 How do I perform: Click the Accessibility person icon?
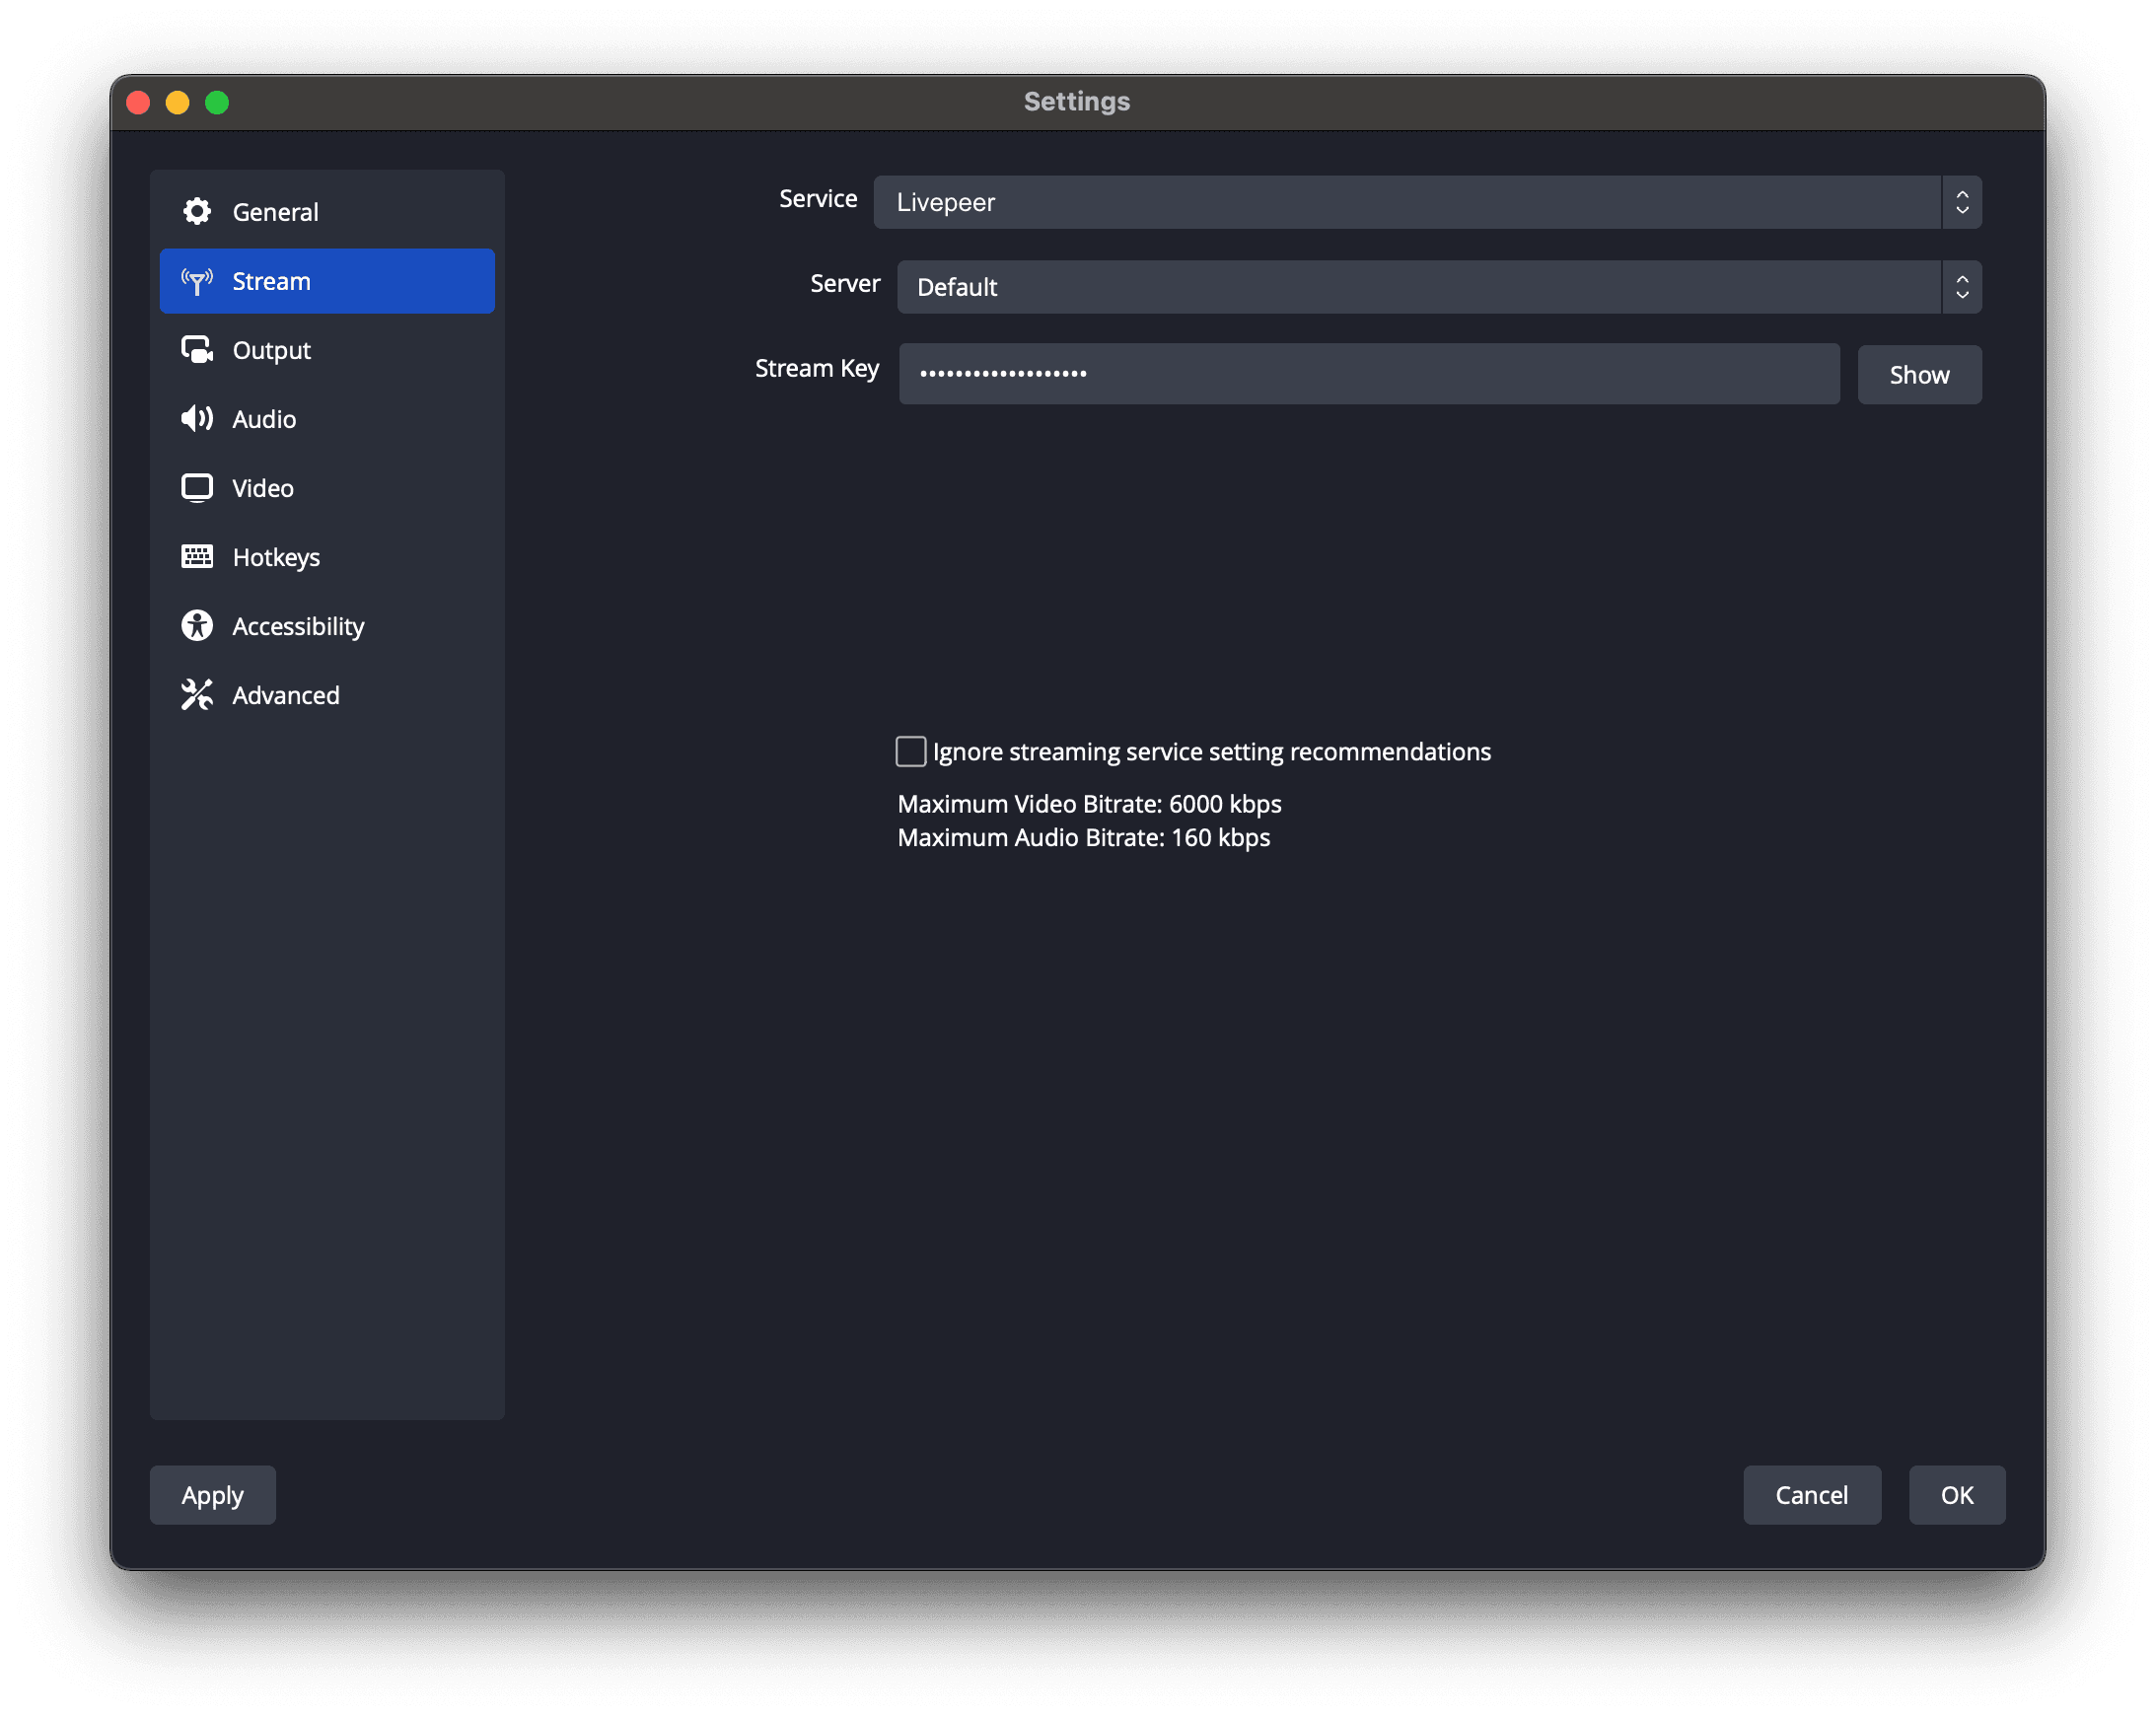click(x=197, y=626)
